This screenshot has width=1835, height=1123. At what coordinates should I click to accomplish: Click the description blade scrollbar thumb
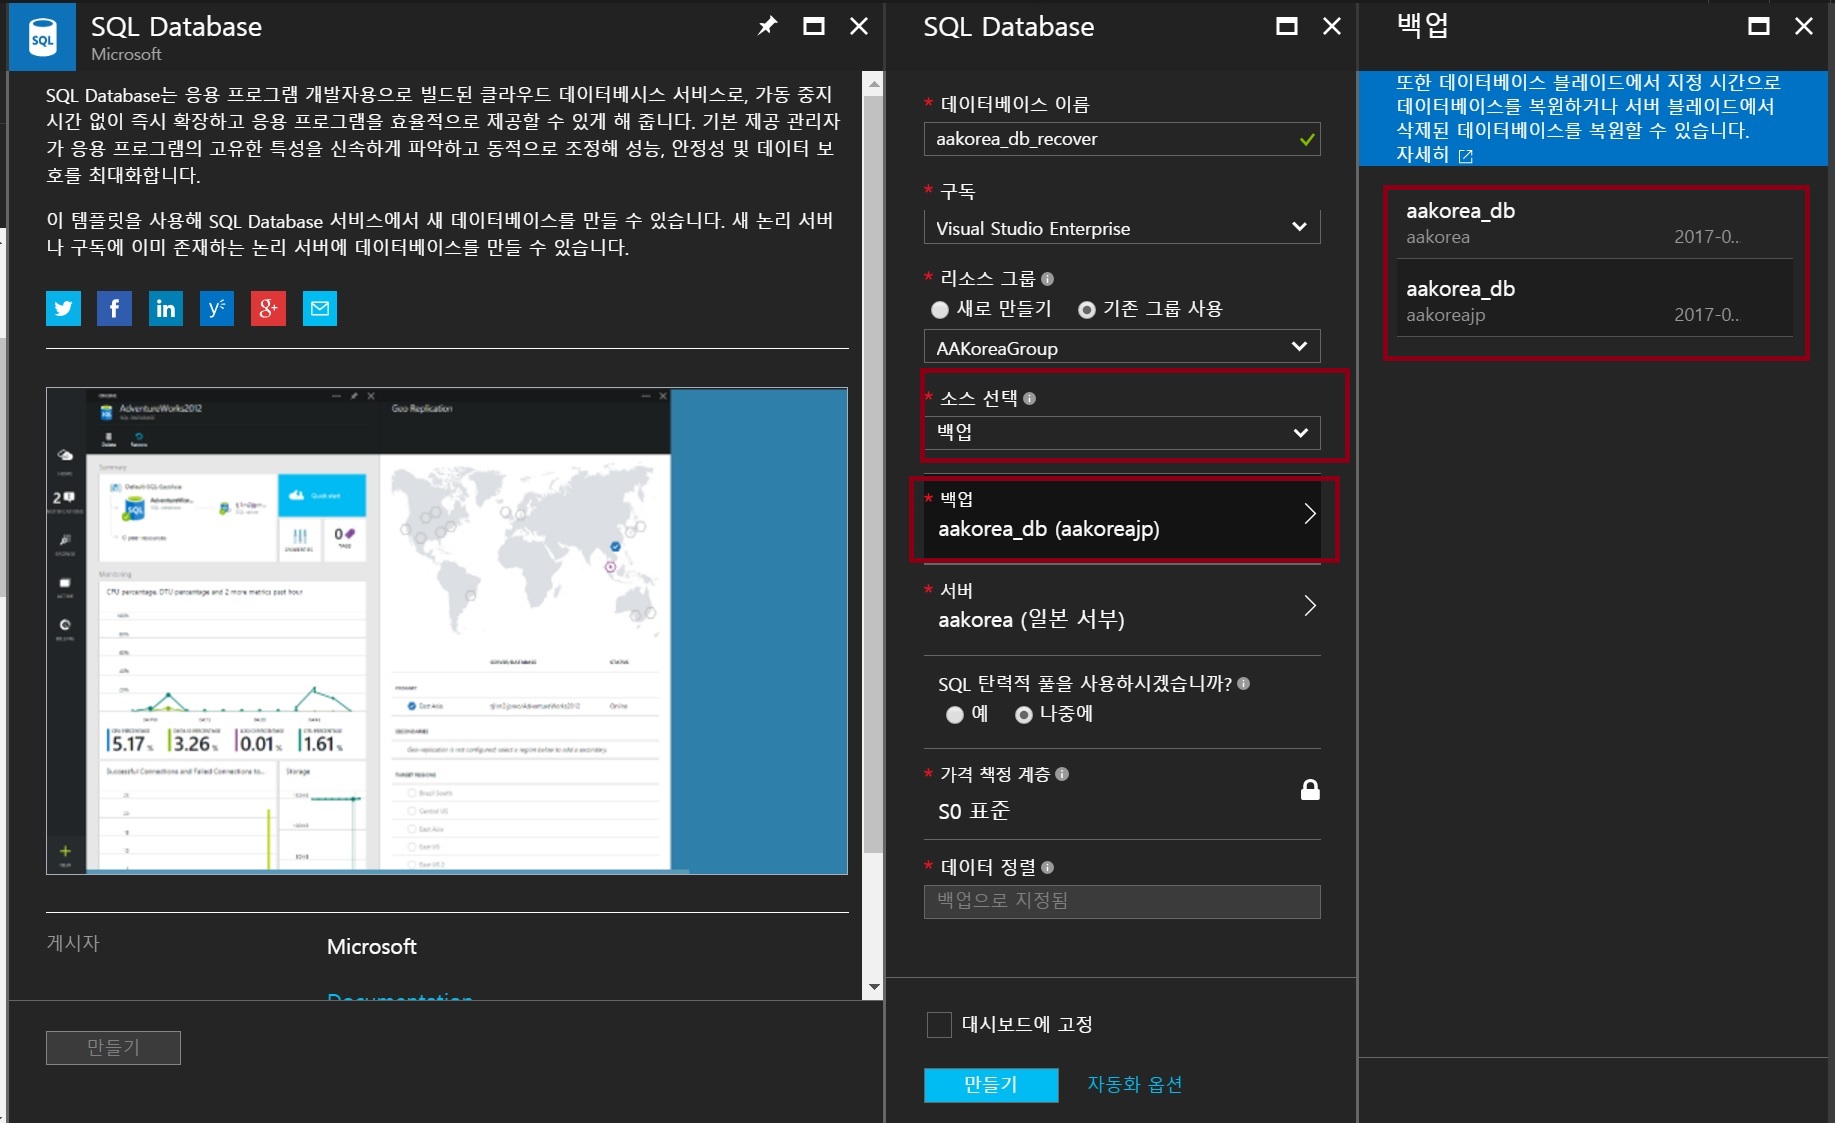(x=874, y=474)
